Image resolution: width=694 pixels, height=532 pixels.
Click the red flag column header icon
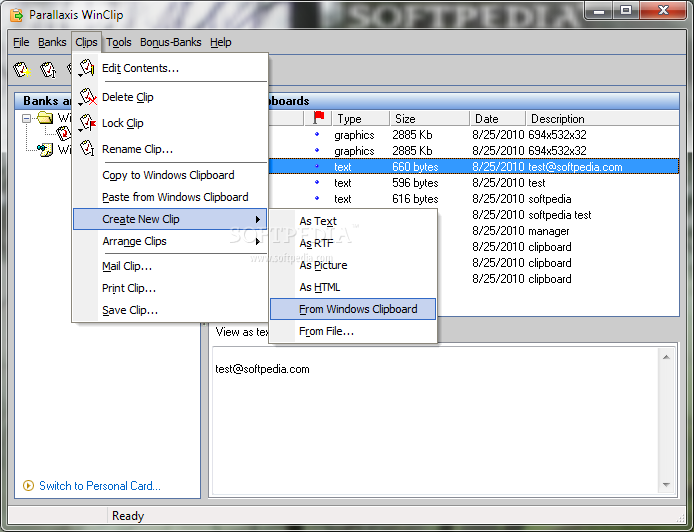click(x=319, y=118)
